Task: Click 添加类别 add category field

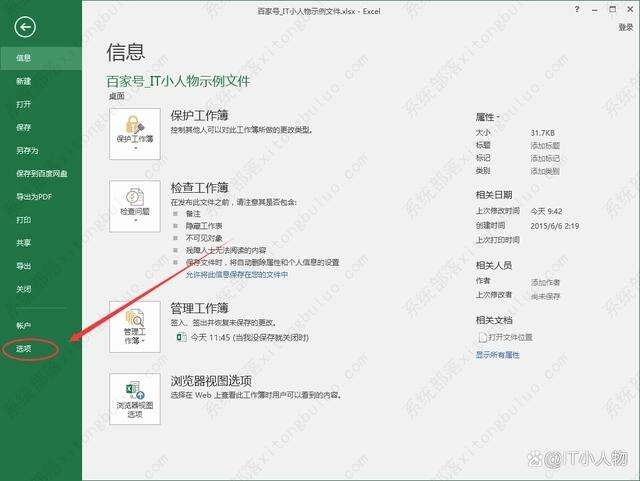Action: tap(545, 171)
